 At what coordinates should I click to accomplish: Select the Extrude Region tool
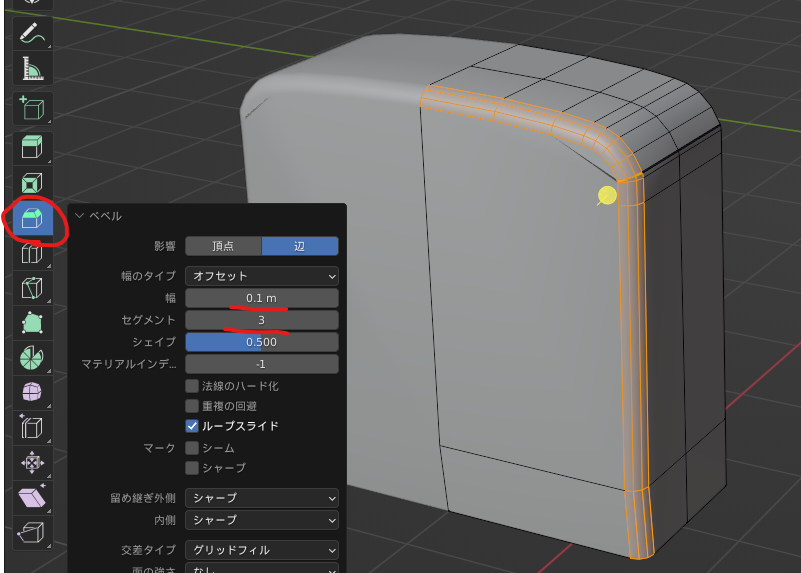click(33, 147)
